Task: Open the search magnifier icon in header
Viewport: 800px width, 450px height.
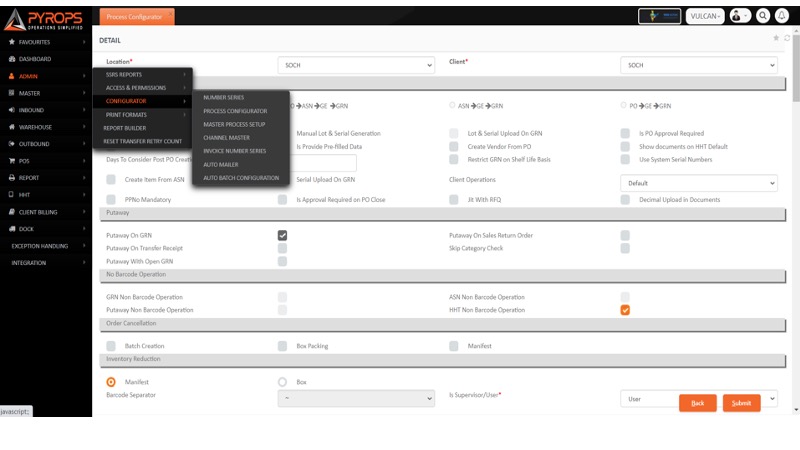Action: [x=763, y=16]
